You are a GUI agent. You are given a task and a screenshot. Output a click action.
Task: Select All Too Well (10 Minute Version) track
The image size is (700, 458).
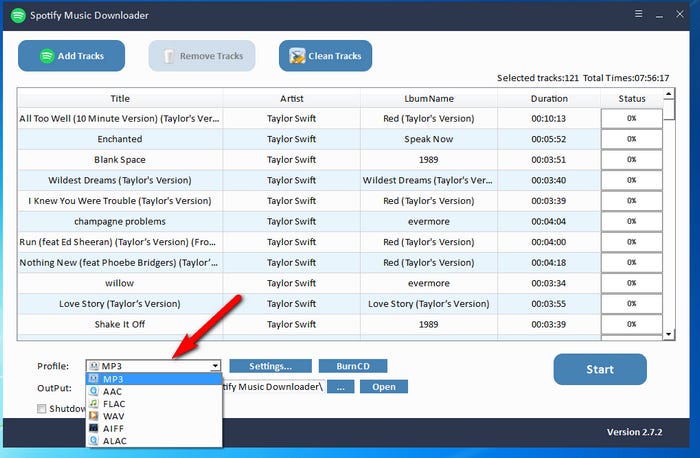coord(119,118)
